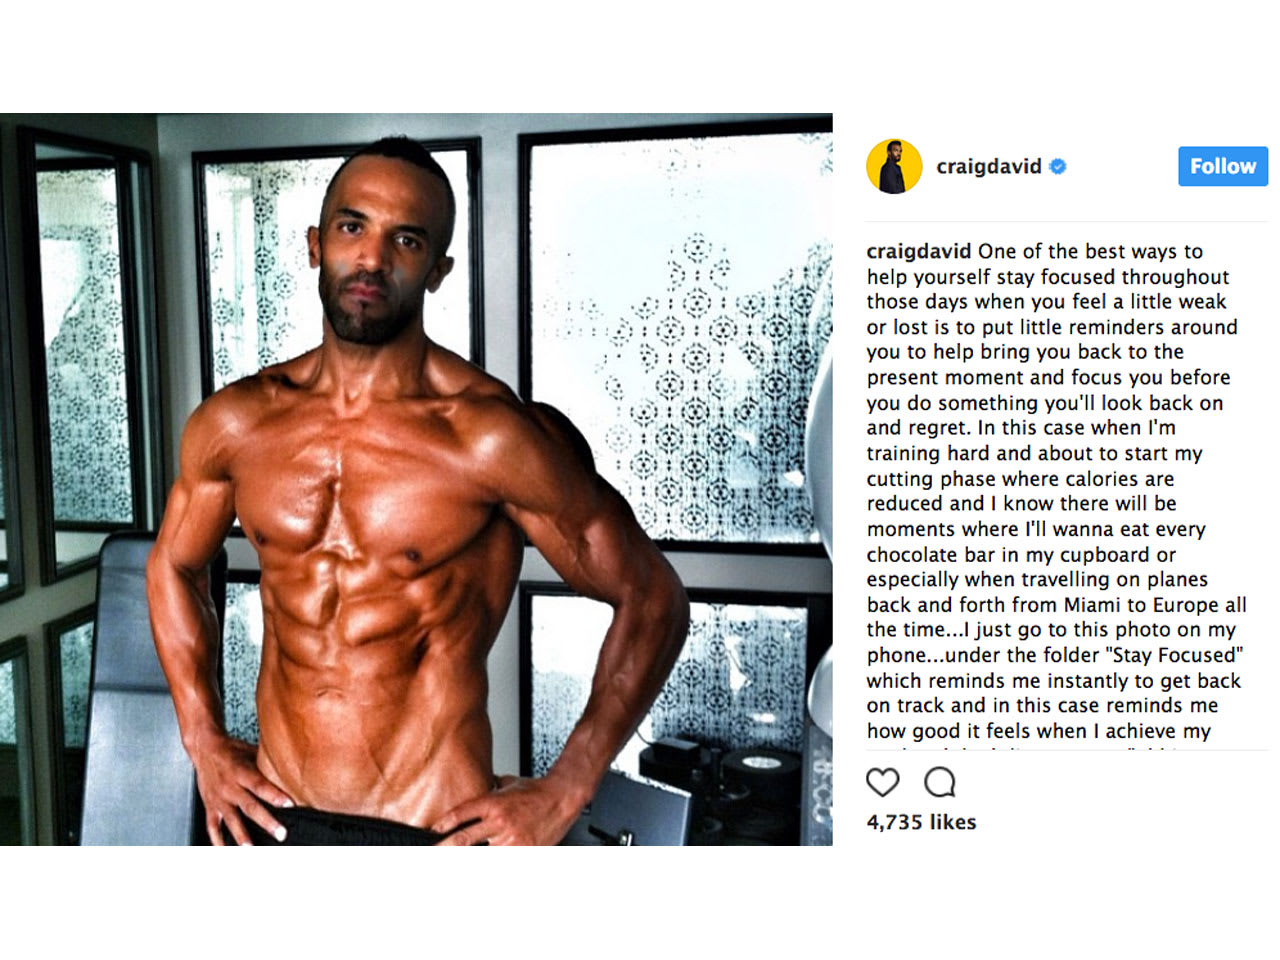Open the craigdavid profile avatar
The height and width of the screenshot is (960, 1280).
894,166
